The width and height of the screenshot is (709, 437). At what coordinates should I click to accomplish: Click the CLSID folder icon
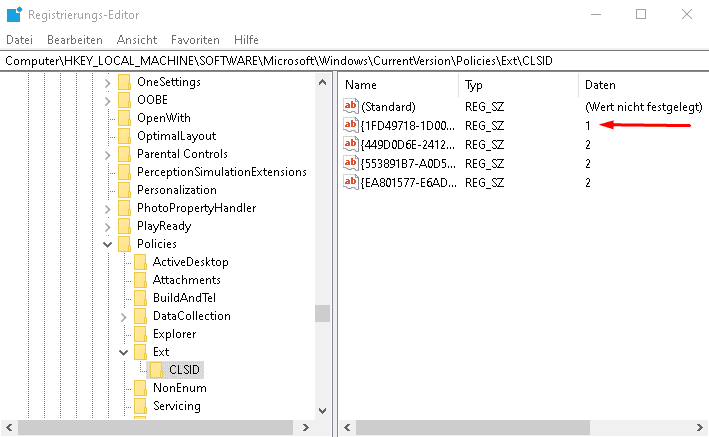click(x=156, y=370)
